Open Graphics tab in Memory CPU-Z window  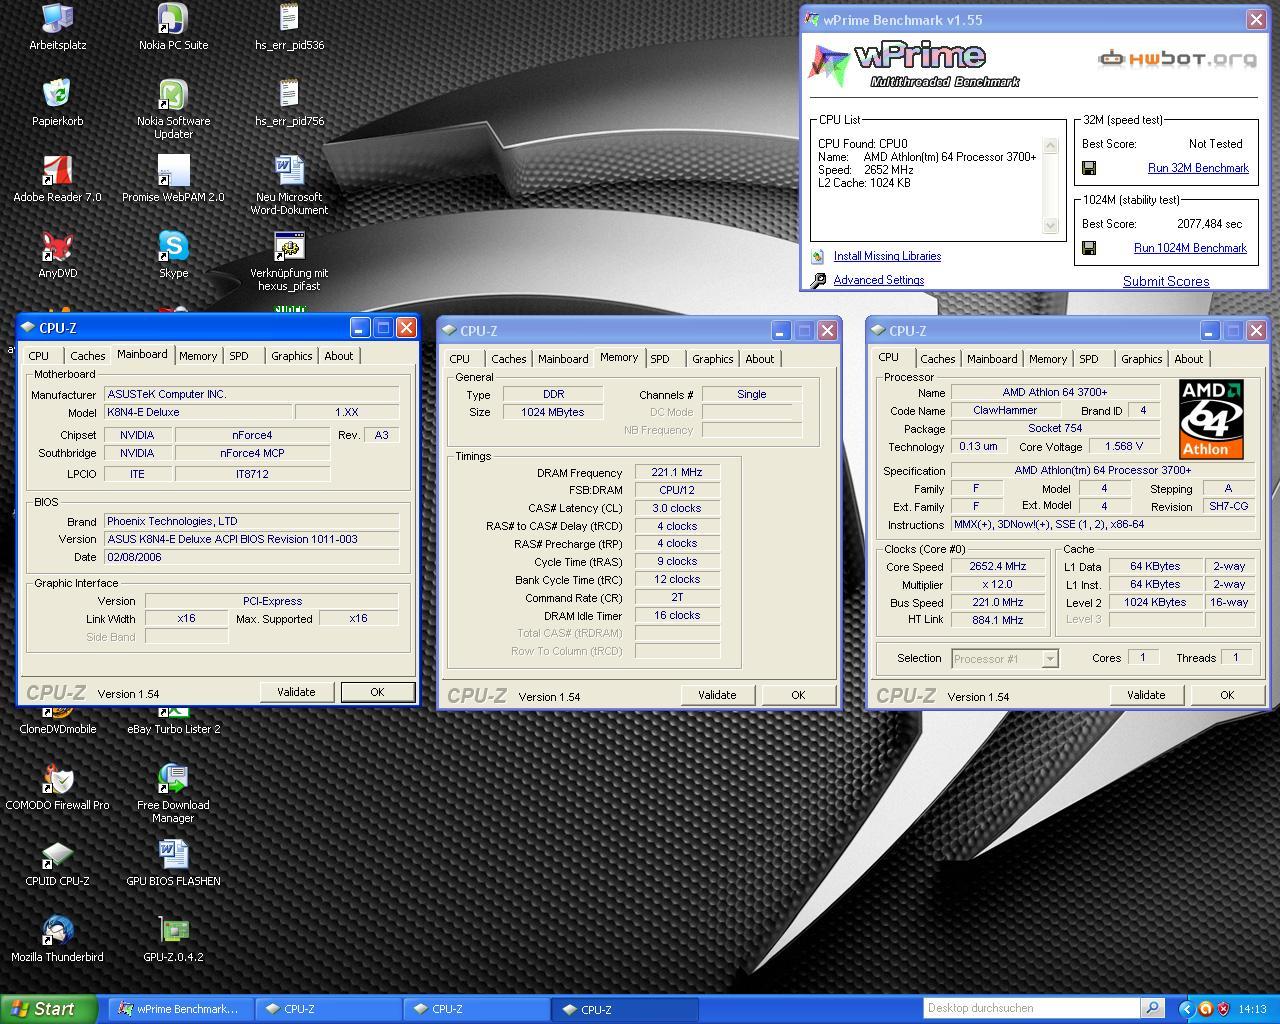tap(712, 359)
